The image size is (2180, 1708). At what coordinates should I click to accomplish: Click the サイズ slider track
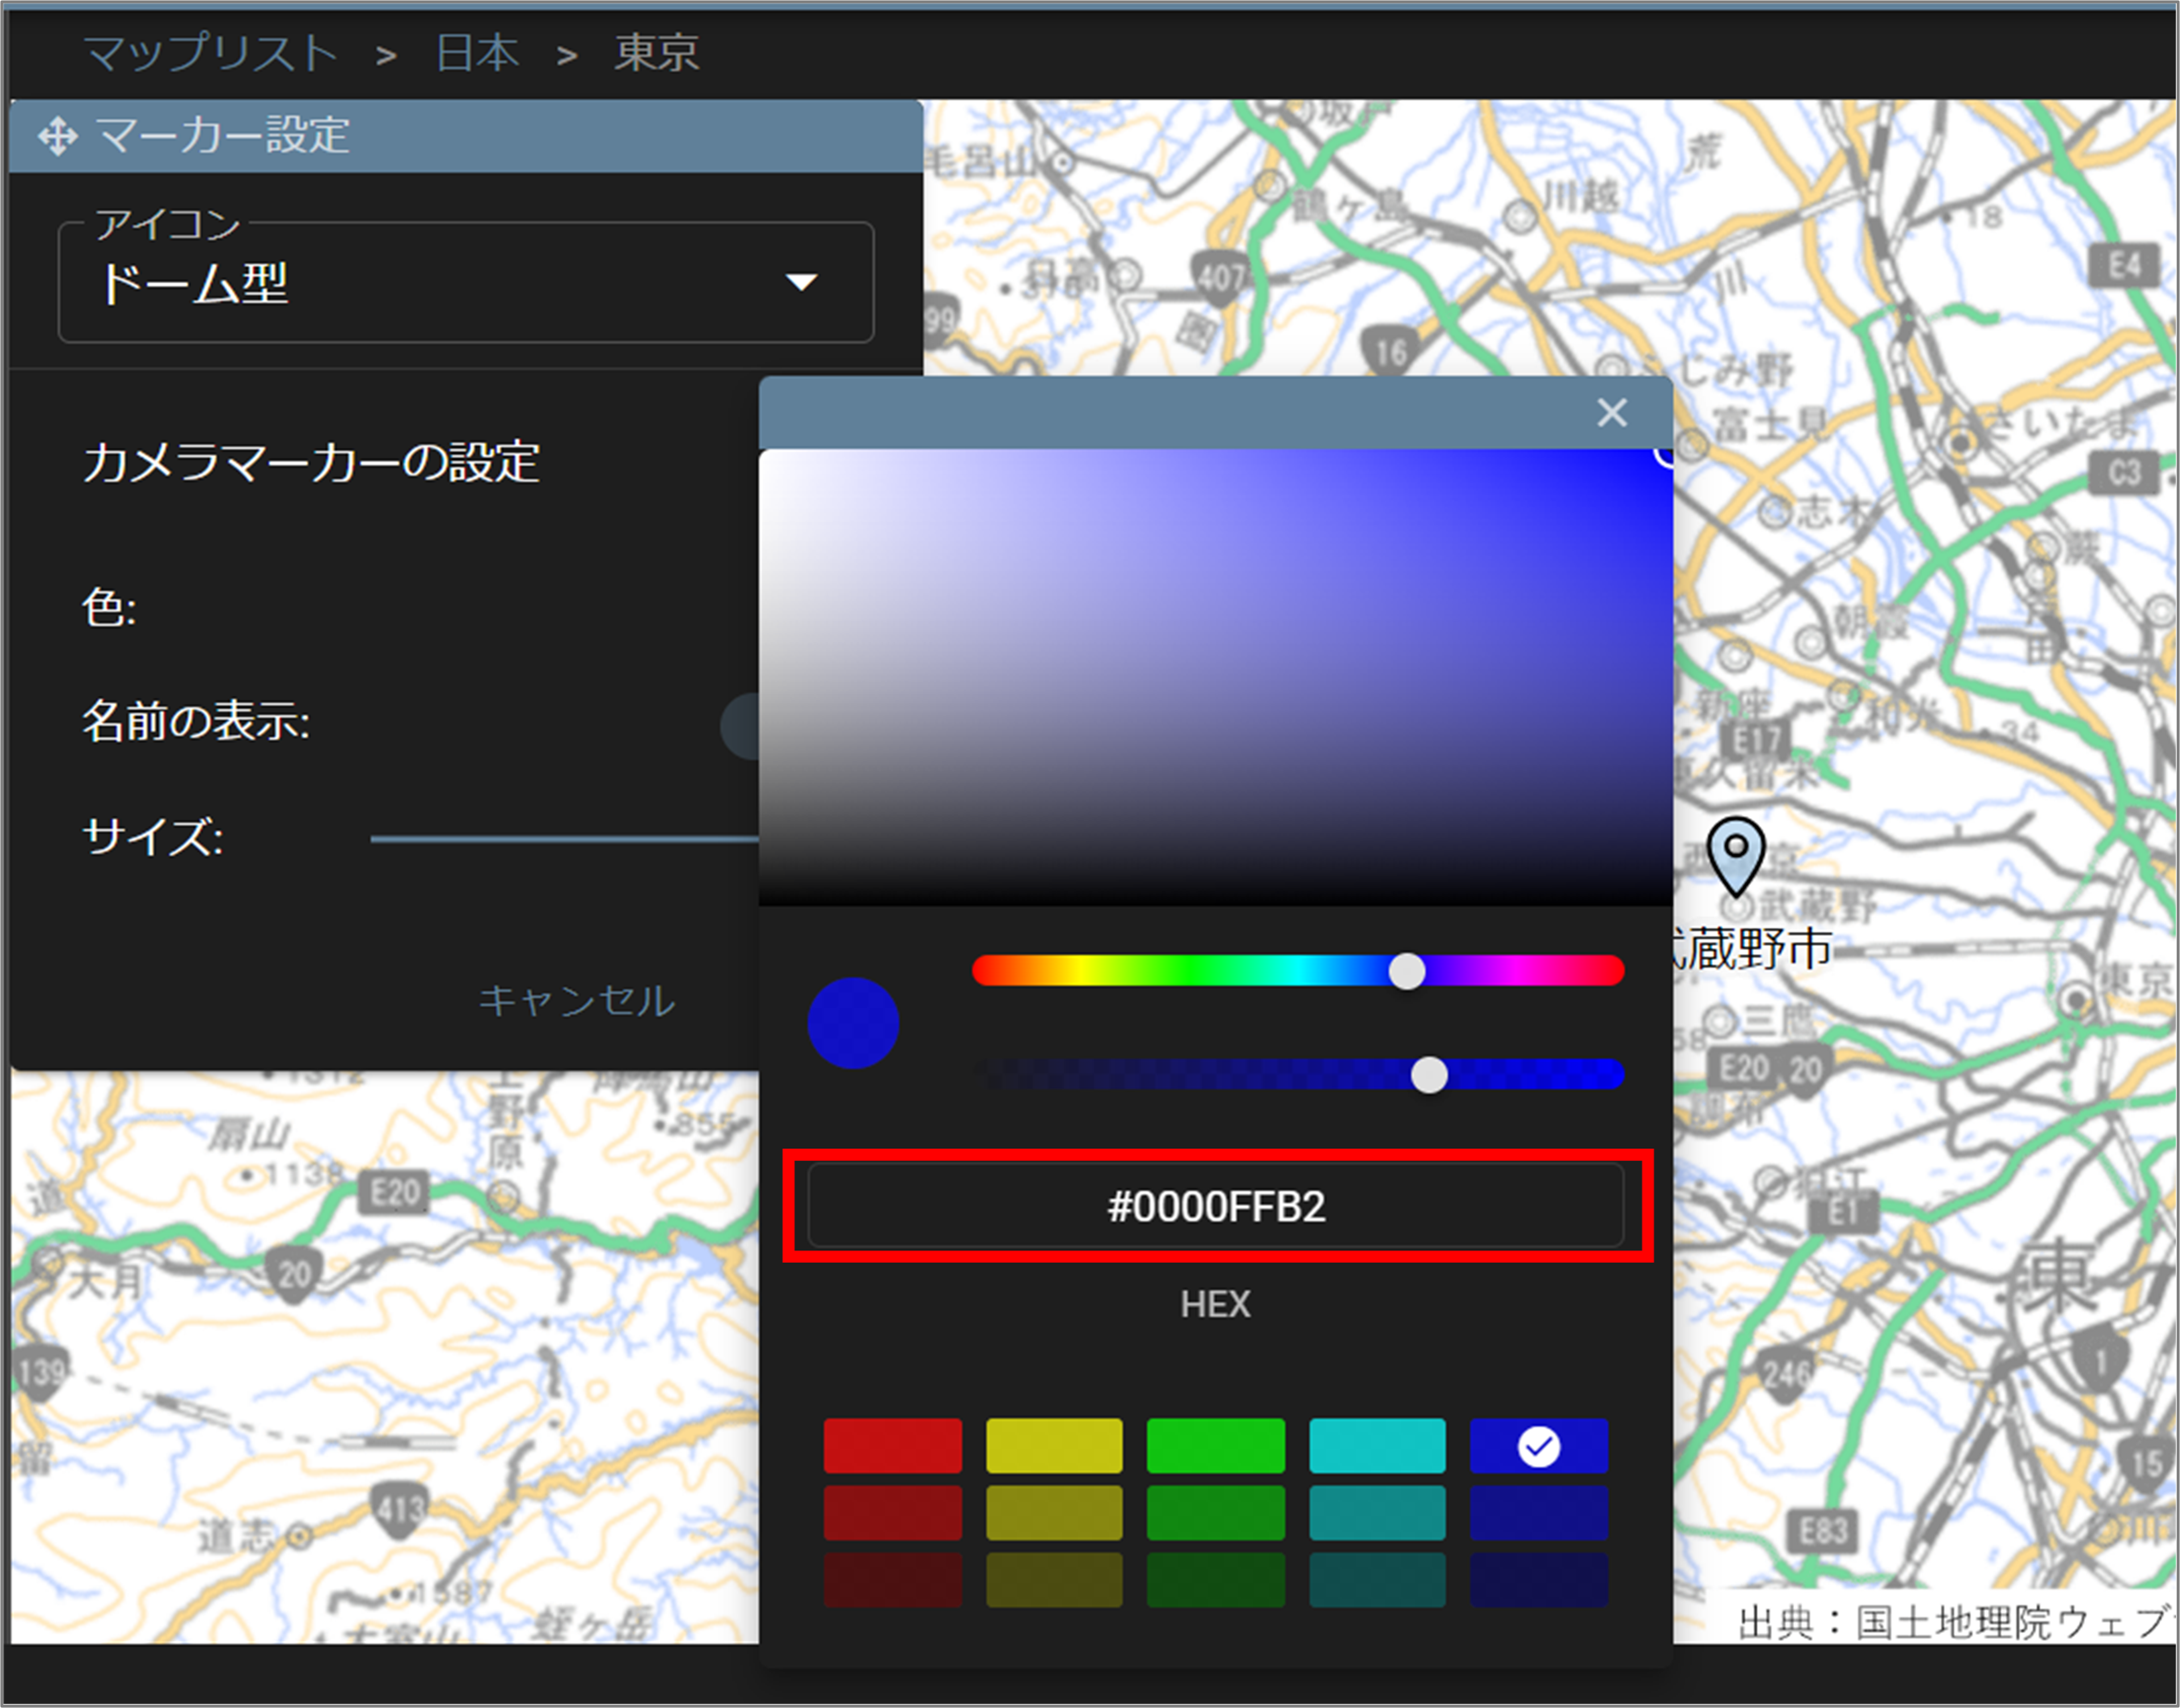[565, 838]
